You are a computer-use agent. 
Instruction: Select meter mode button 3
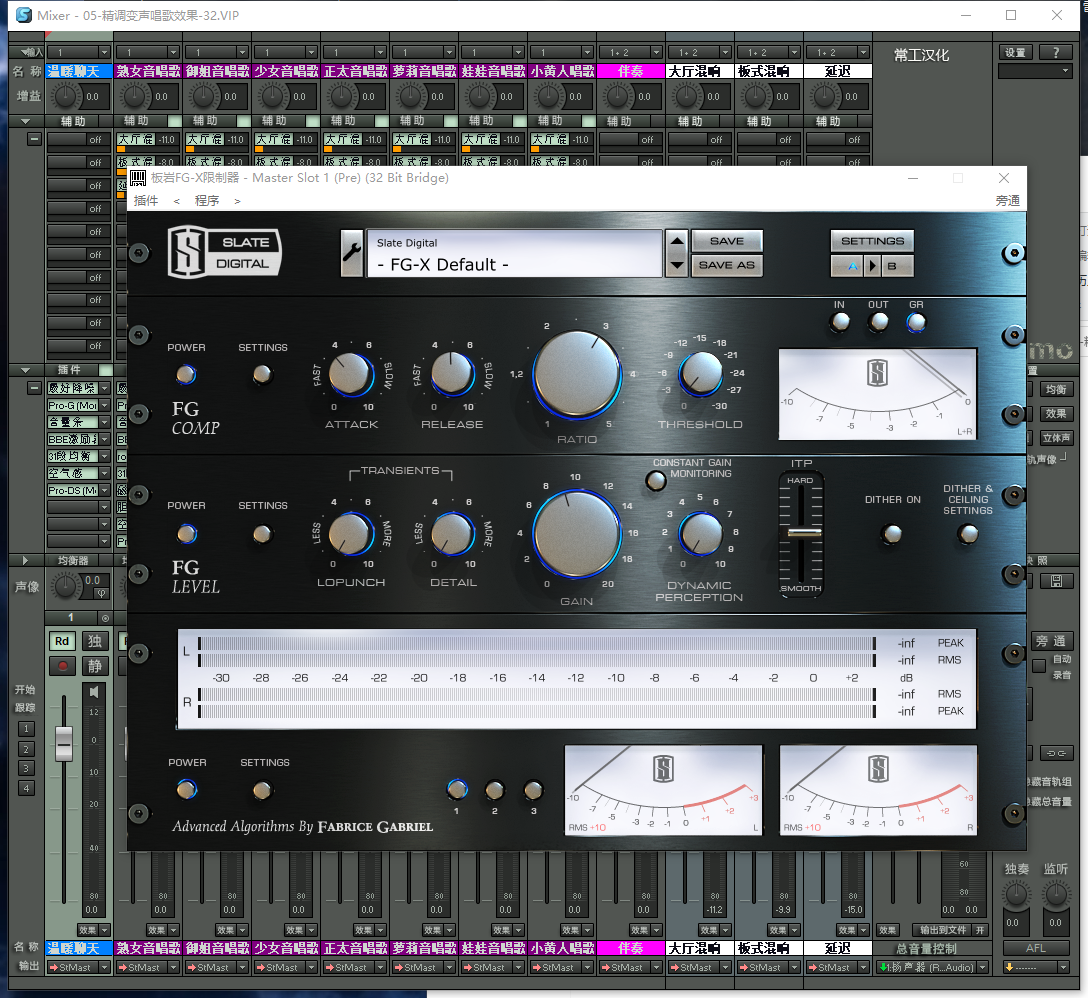[533, 789]
